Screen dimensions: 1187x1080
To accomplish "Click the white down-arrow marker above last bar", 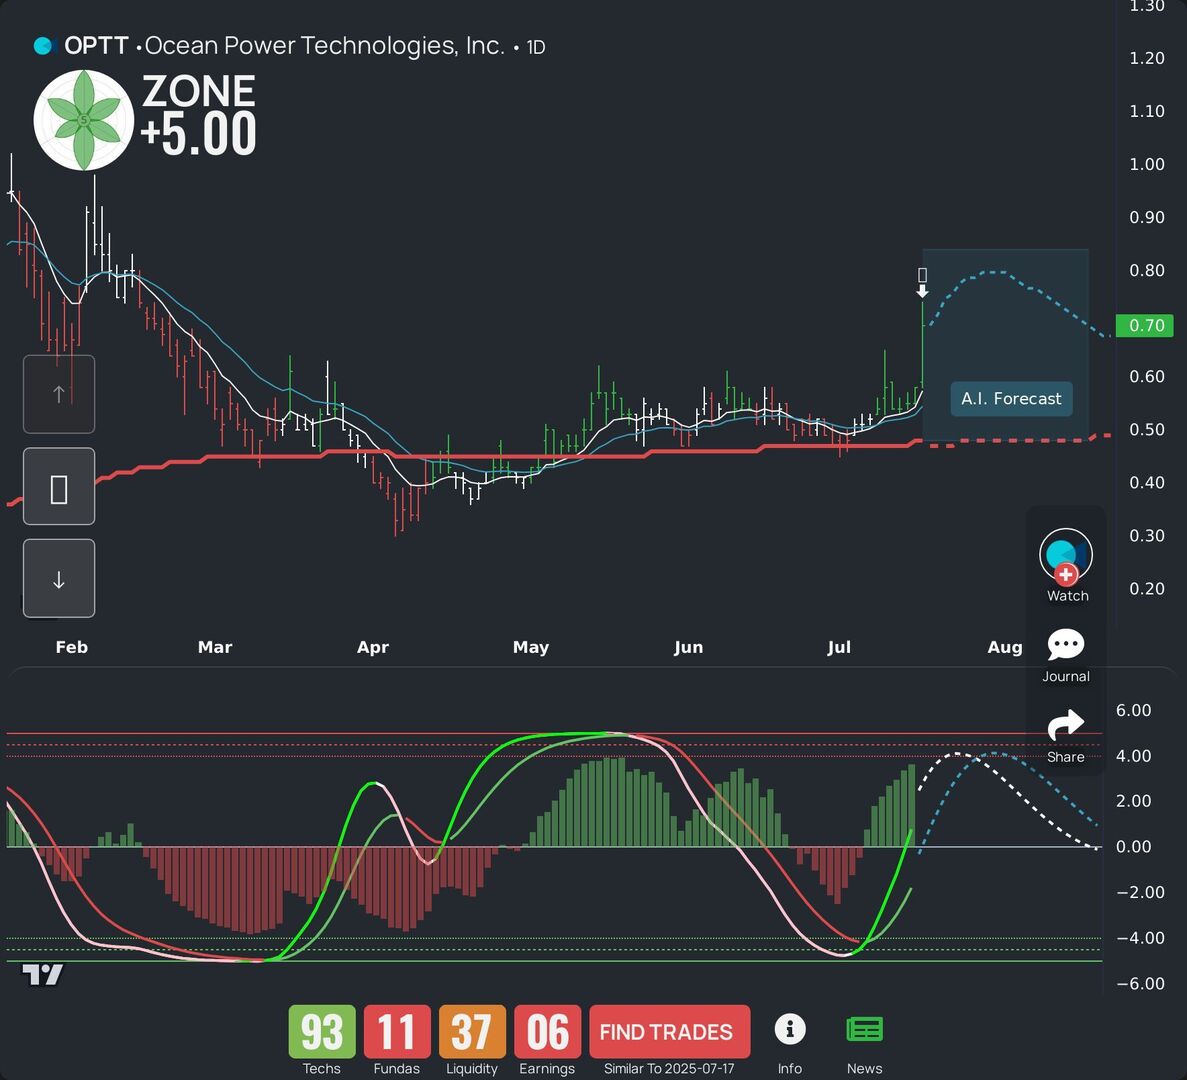I will click(922, 291).
